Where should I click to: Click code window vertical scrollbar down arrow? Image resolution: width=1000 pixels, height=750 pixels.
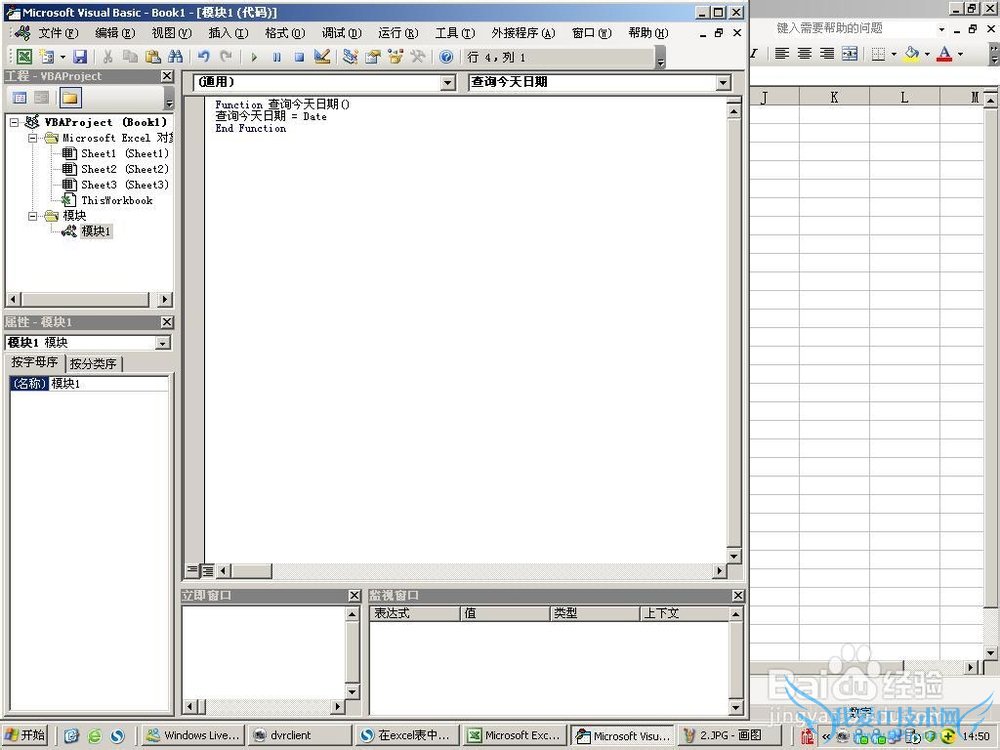pos(734,556)
